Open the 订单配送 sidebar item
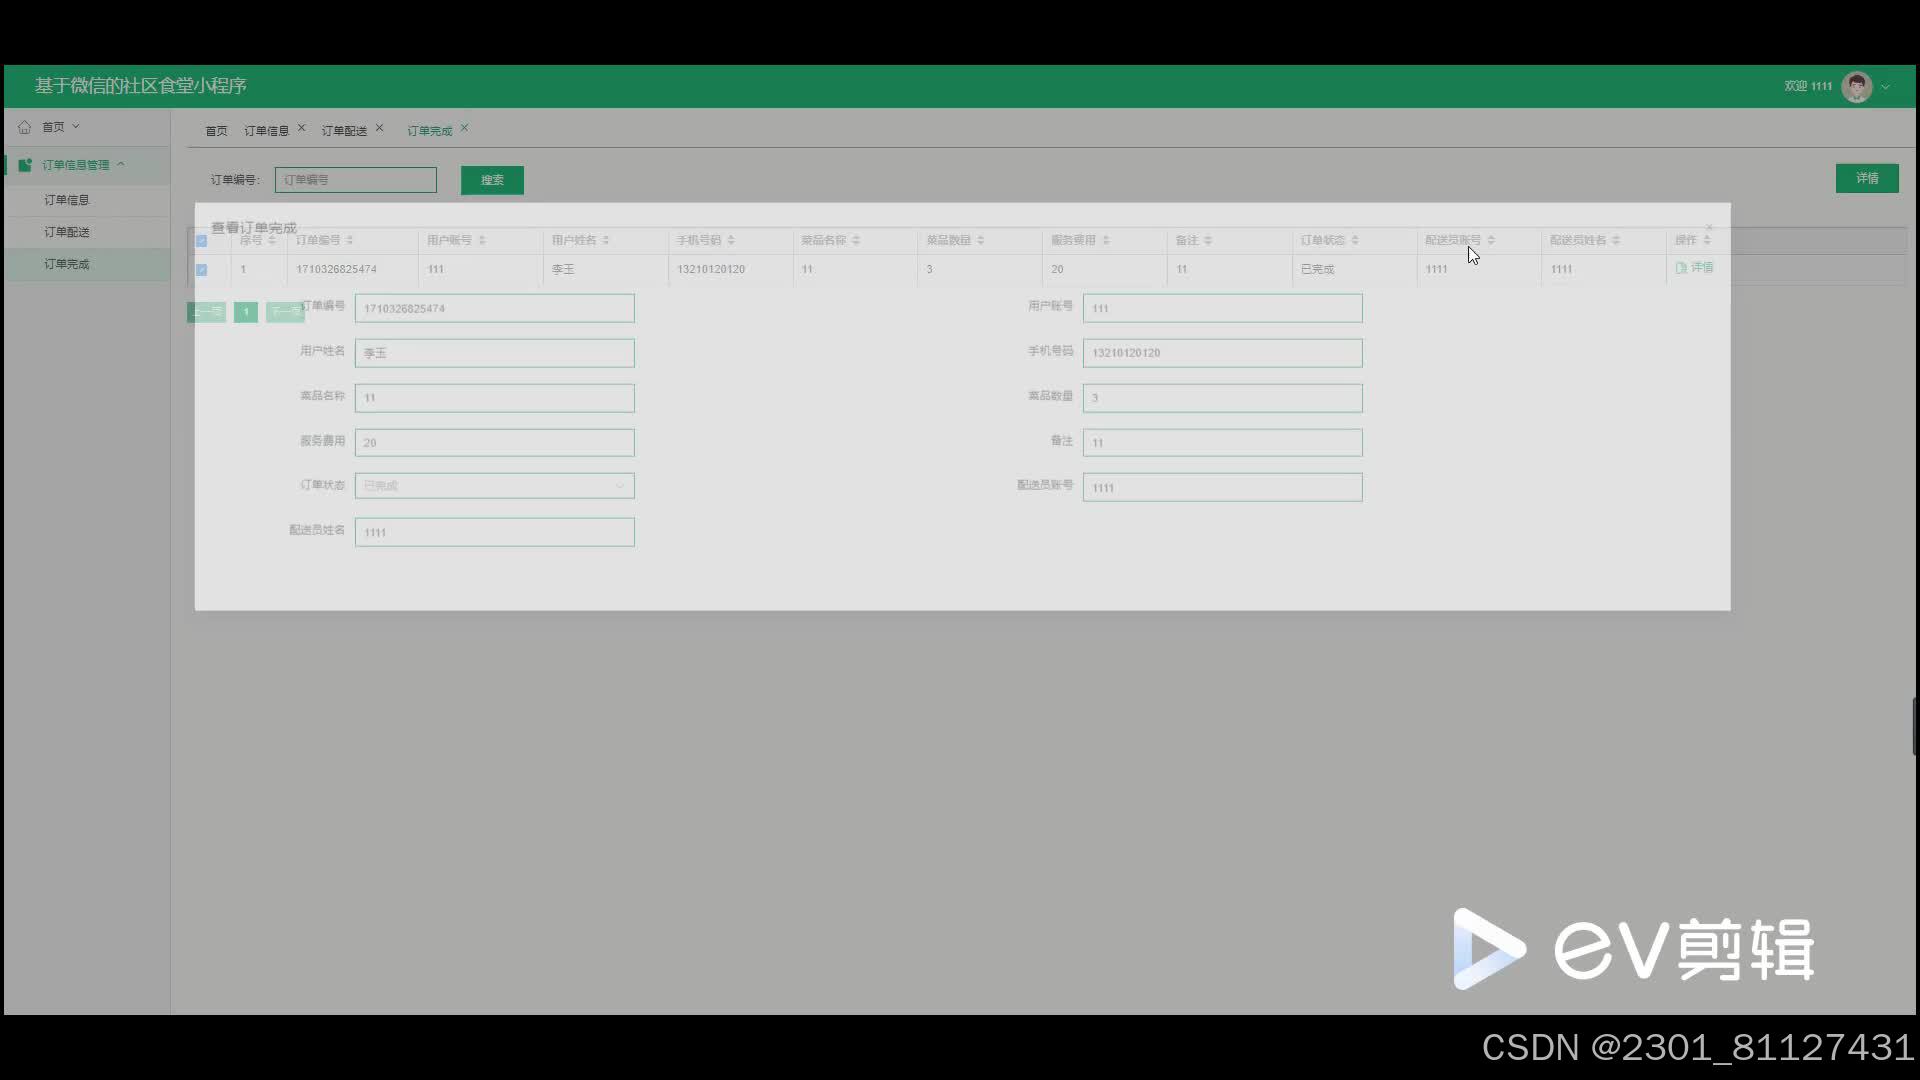The width and height of the screenshot is (1920, 1080). (x=67, y=232)
